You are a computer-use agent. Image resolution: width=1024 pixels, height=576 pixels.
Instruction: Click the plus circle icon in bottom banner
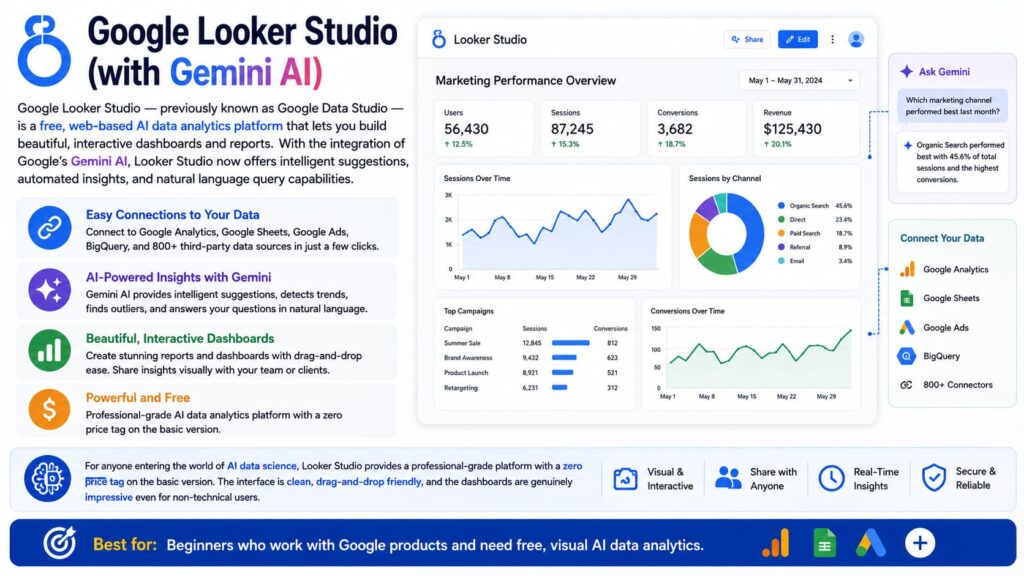pos(920,543)
